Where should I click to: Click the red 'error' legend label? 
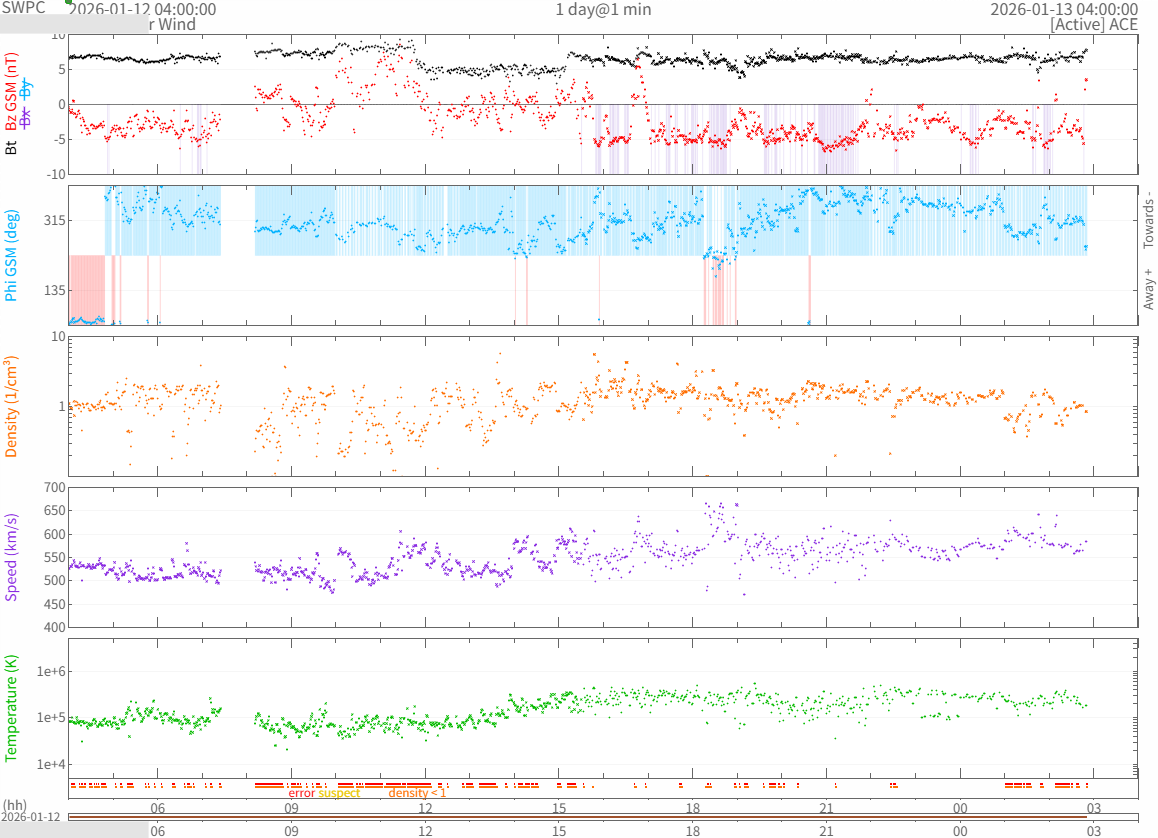click(301, 793)
